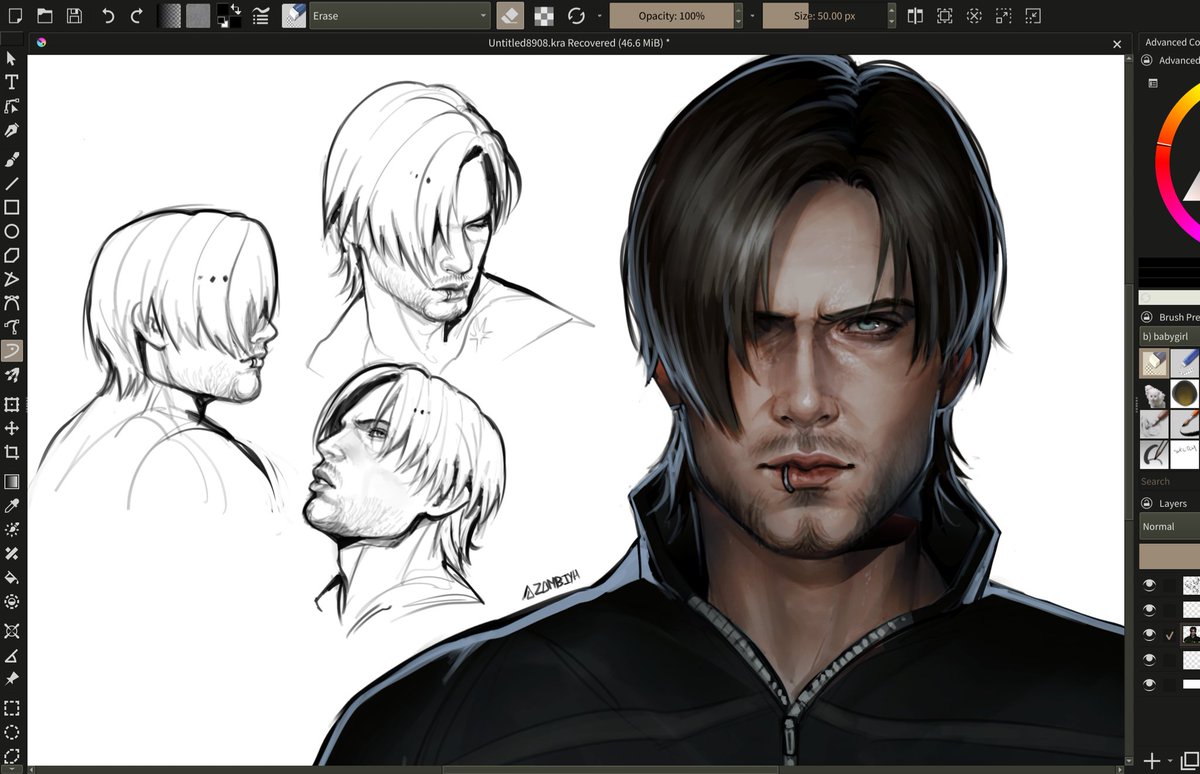Open the layer blending mode Normal dropdown
This screenshot has height=774, width=1200.
(1170, 526)
